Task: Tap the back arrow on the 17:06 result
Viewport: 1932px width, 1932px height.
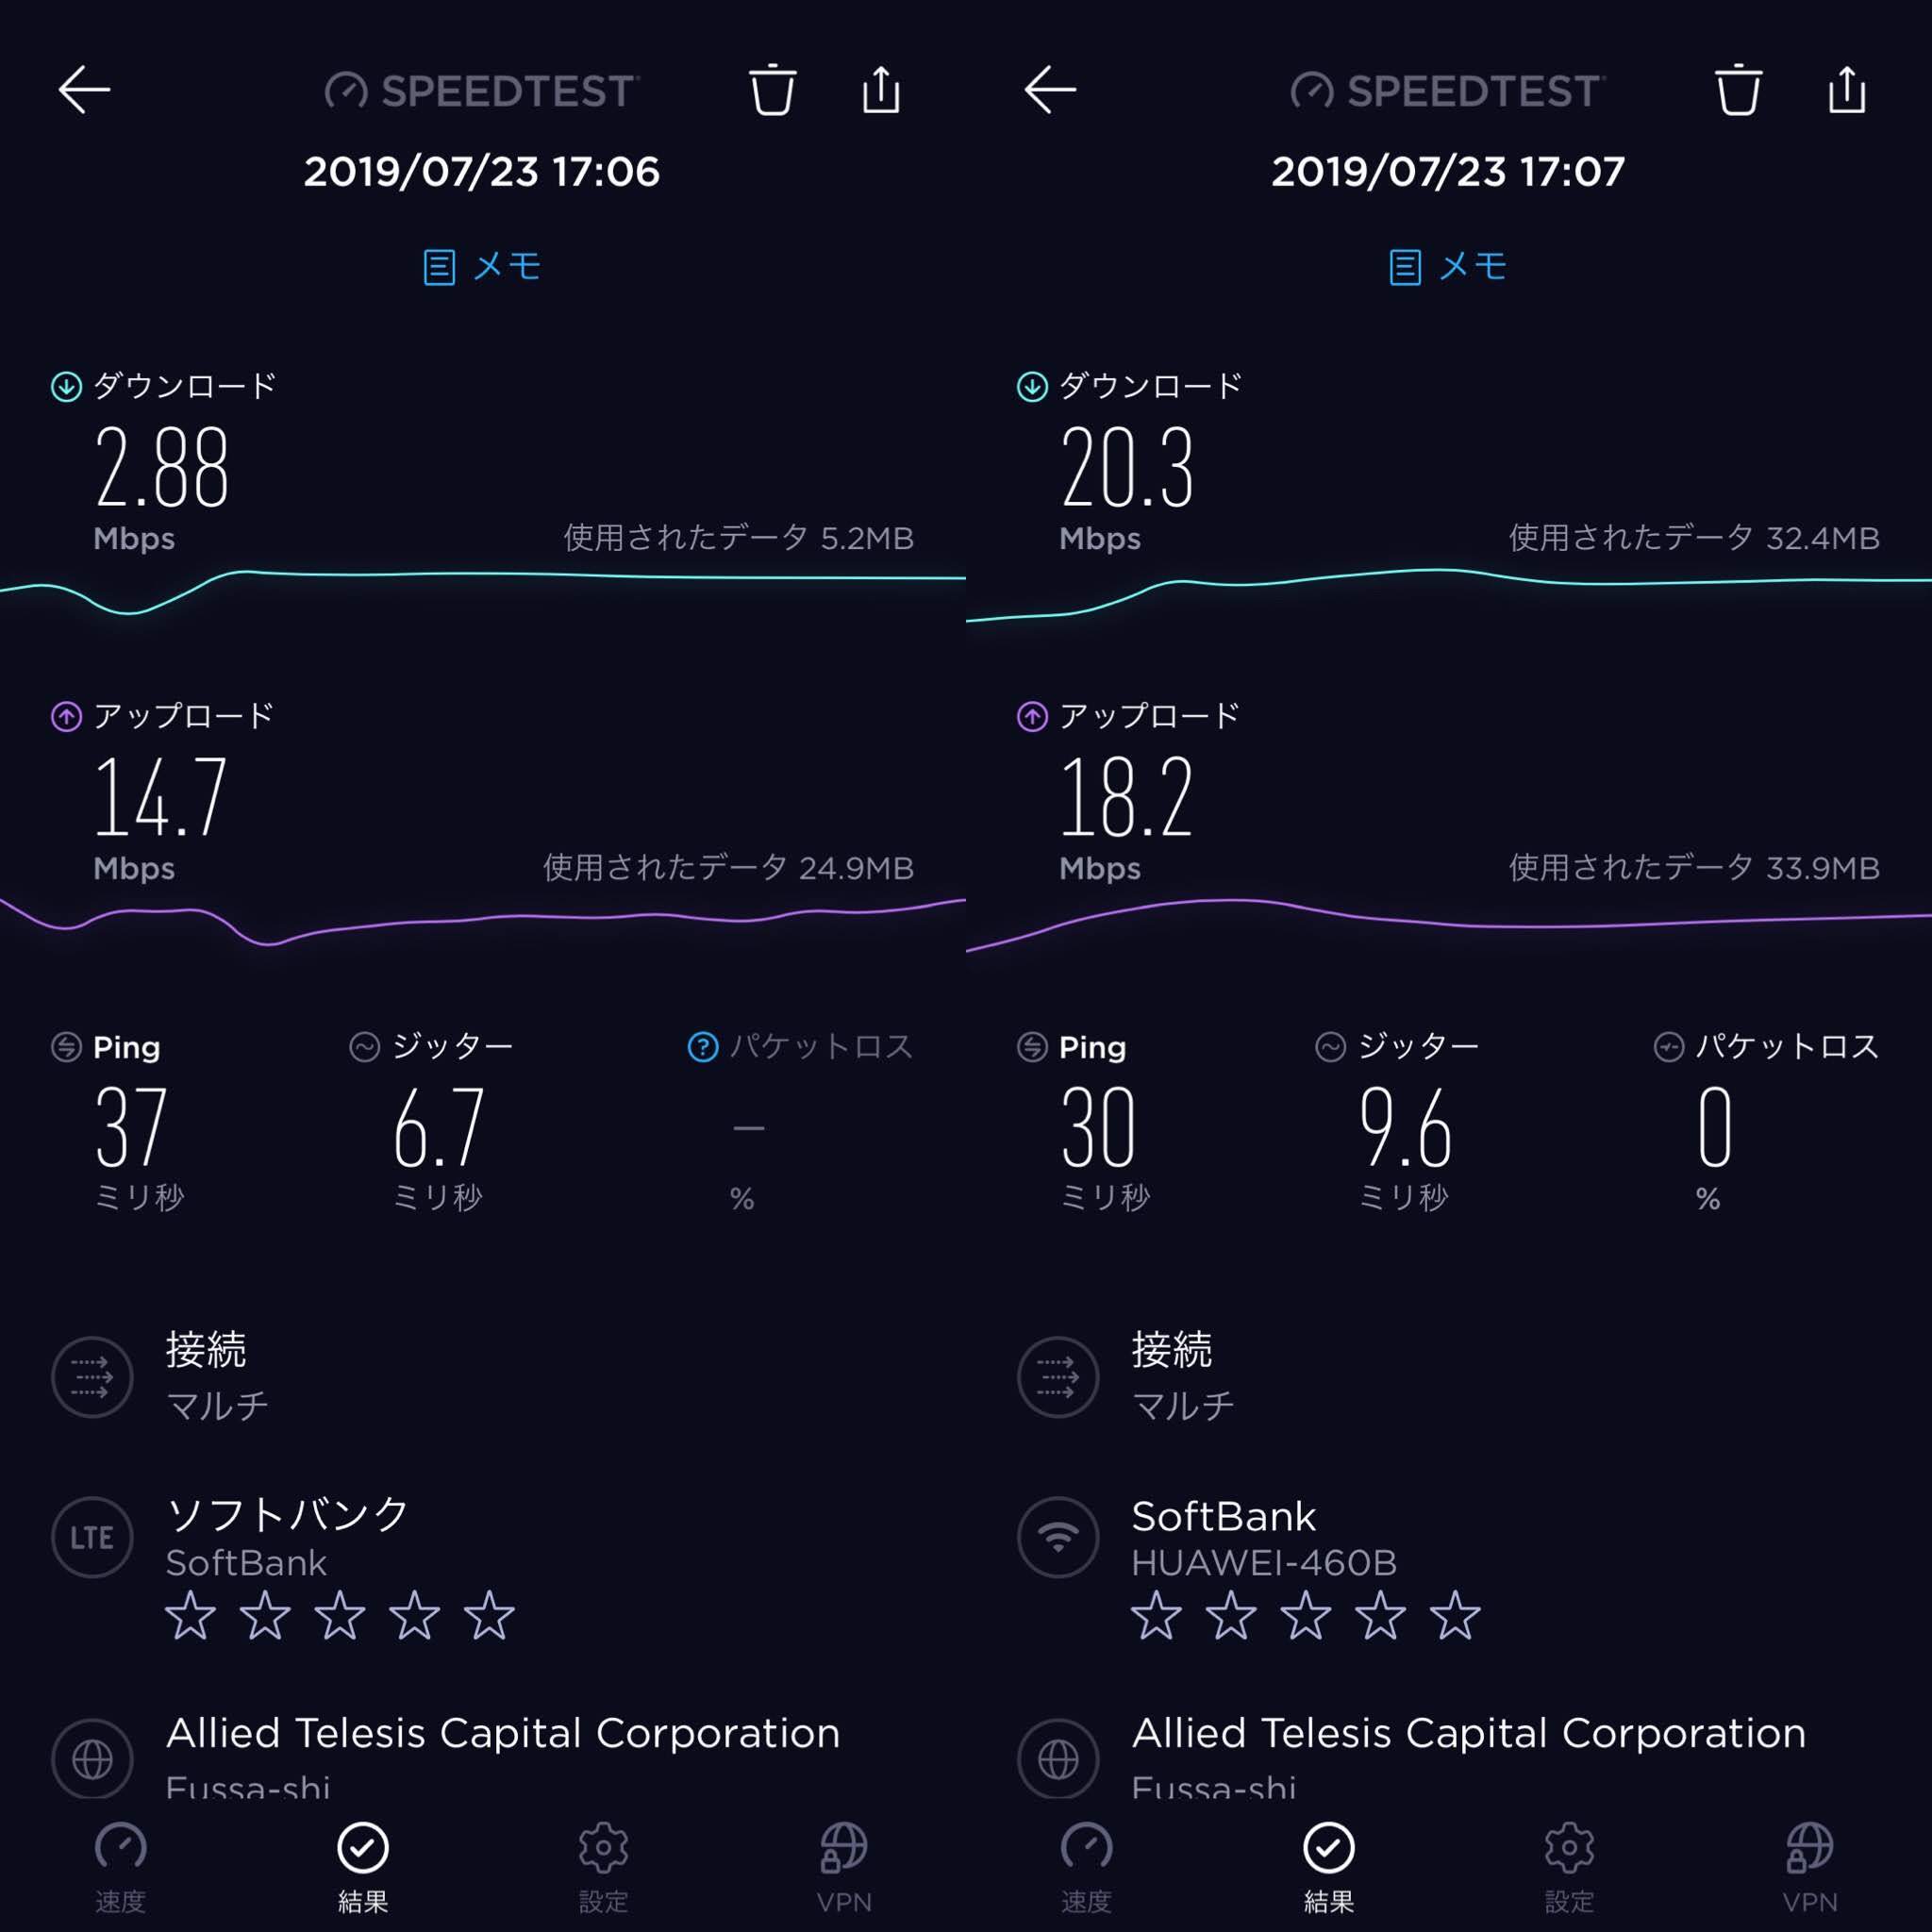Action: 84,90
